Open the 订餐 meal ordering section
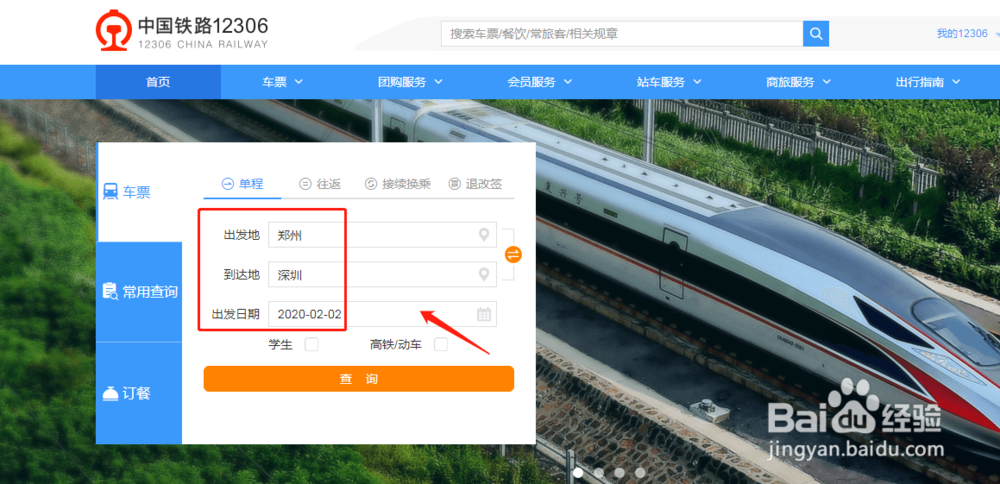The image size is (1000, 484). pyautogui.click(x=139, y=393)
